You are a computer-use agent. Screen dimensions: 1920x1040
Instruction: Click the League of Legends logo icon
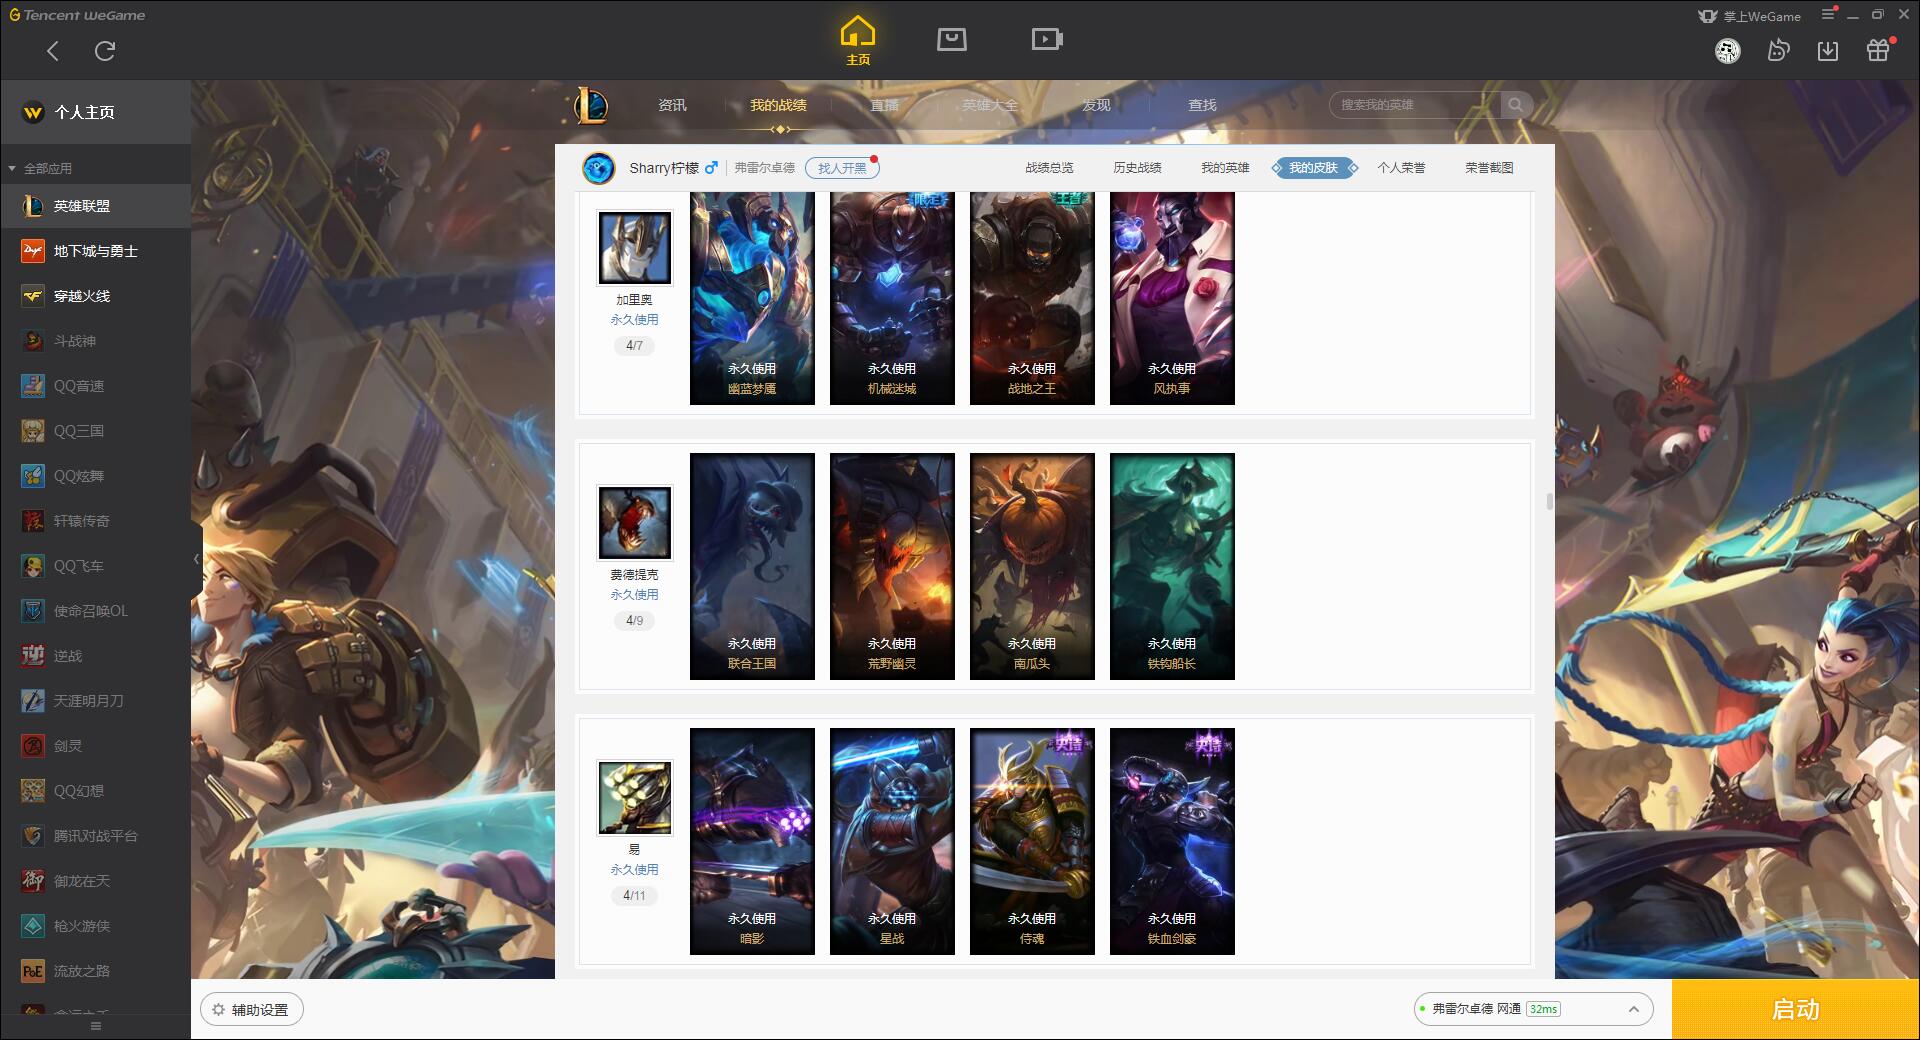[591, 105]
